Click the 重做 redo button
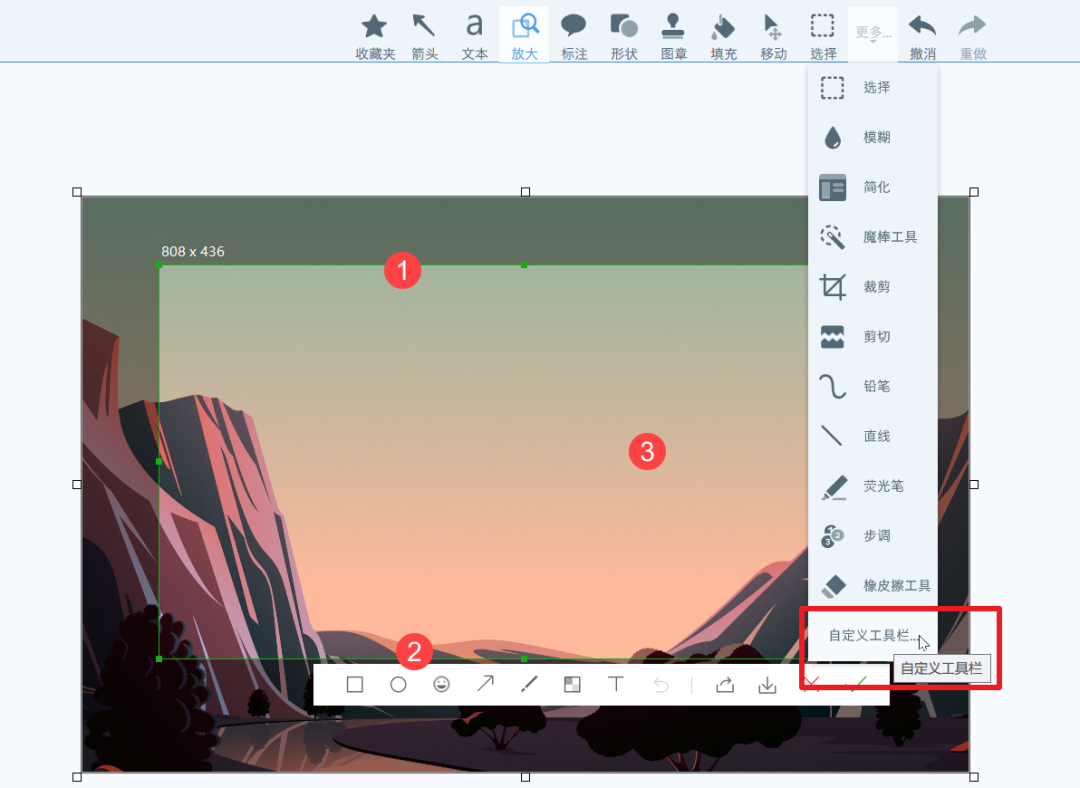The image size is (1080, 788). [973, 36]
